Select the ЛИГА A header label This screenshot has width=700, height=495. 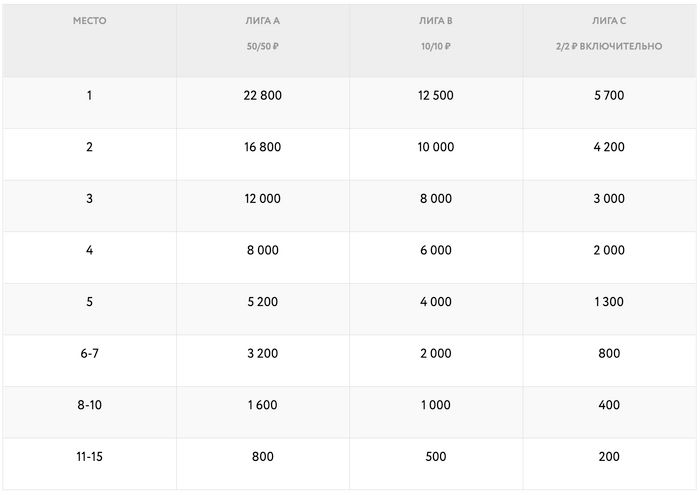pos(262,21)
